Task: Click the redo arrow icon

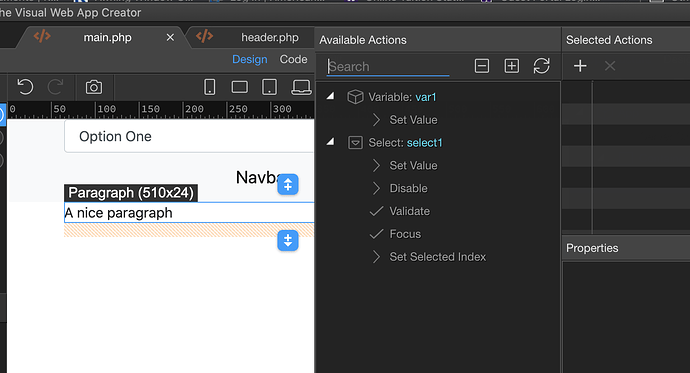Action: point(55,87)
